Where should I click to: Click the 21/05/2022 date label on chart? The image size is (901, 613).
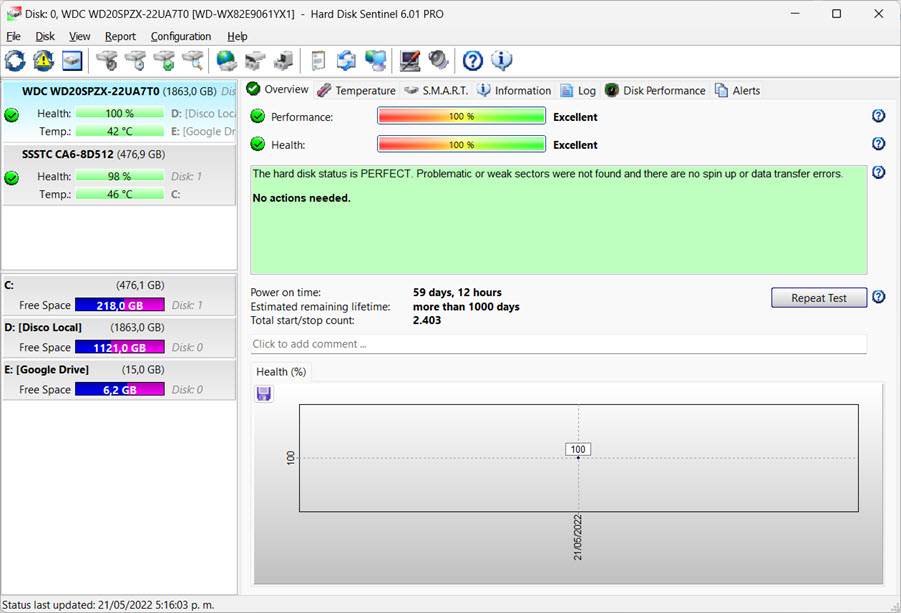click(577, 537)
